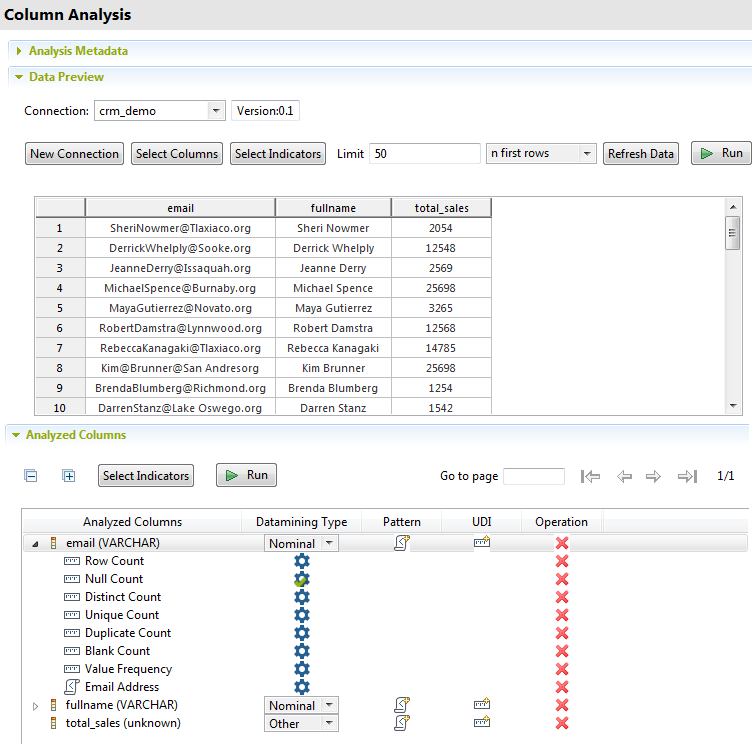Go to the first page arrow

pyautogui.click(x=591, y=476)
